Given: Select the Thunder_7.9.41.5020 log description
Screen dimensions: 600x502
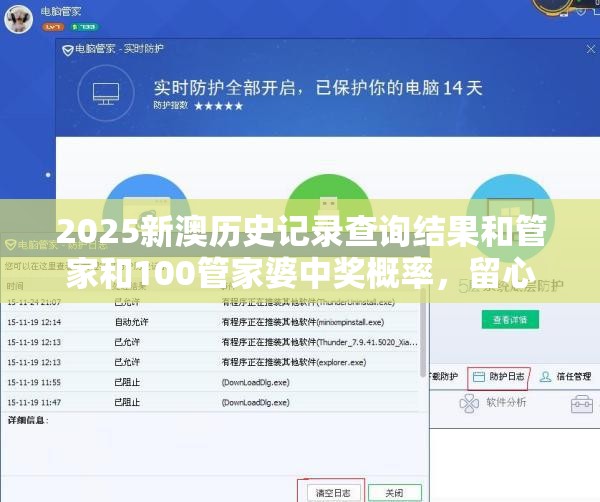Looking at the screenshot, I should pos(320,342).
